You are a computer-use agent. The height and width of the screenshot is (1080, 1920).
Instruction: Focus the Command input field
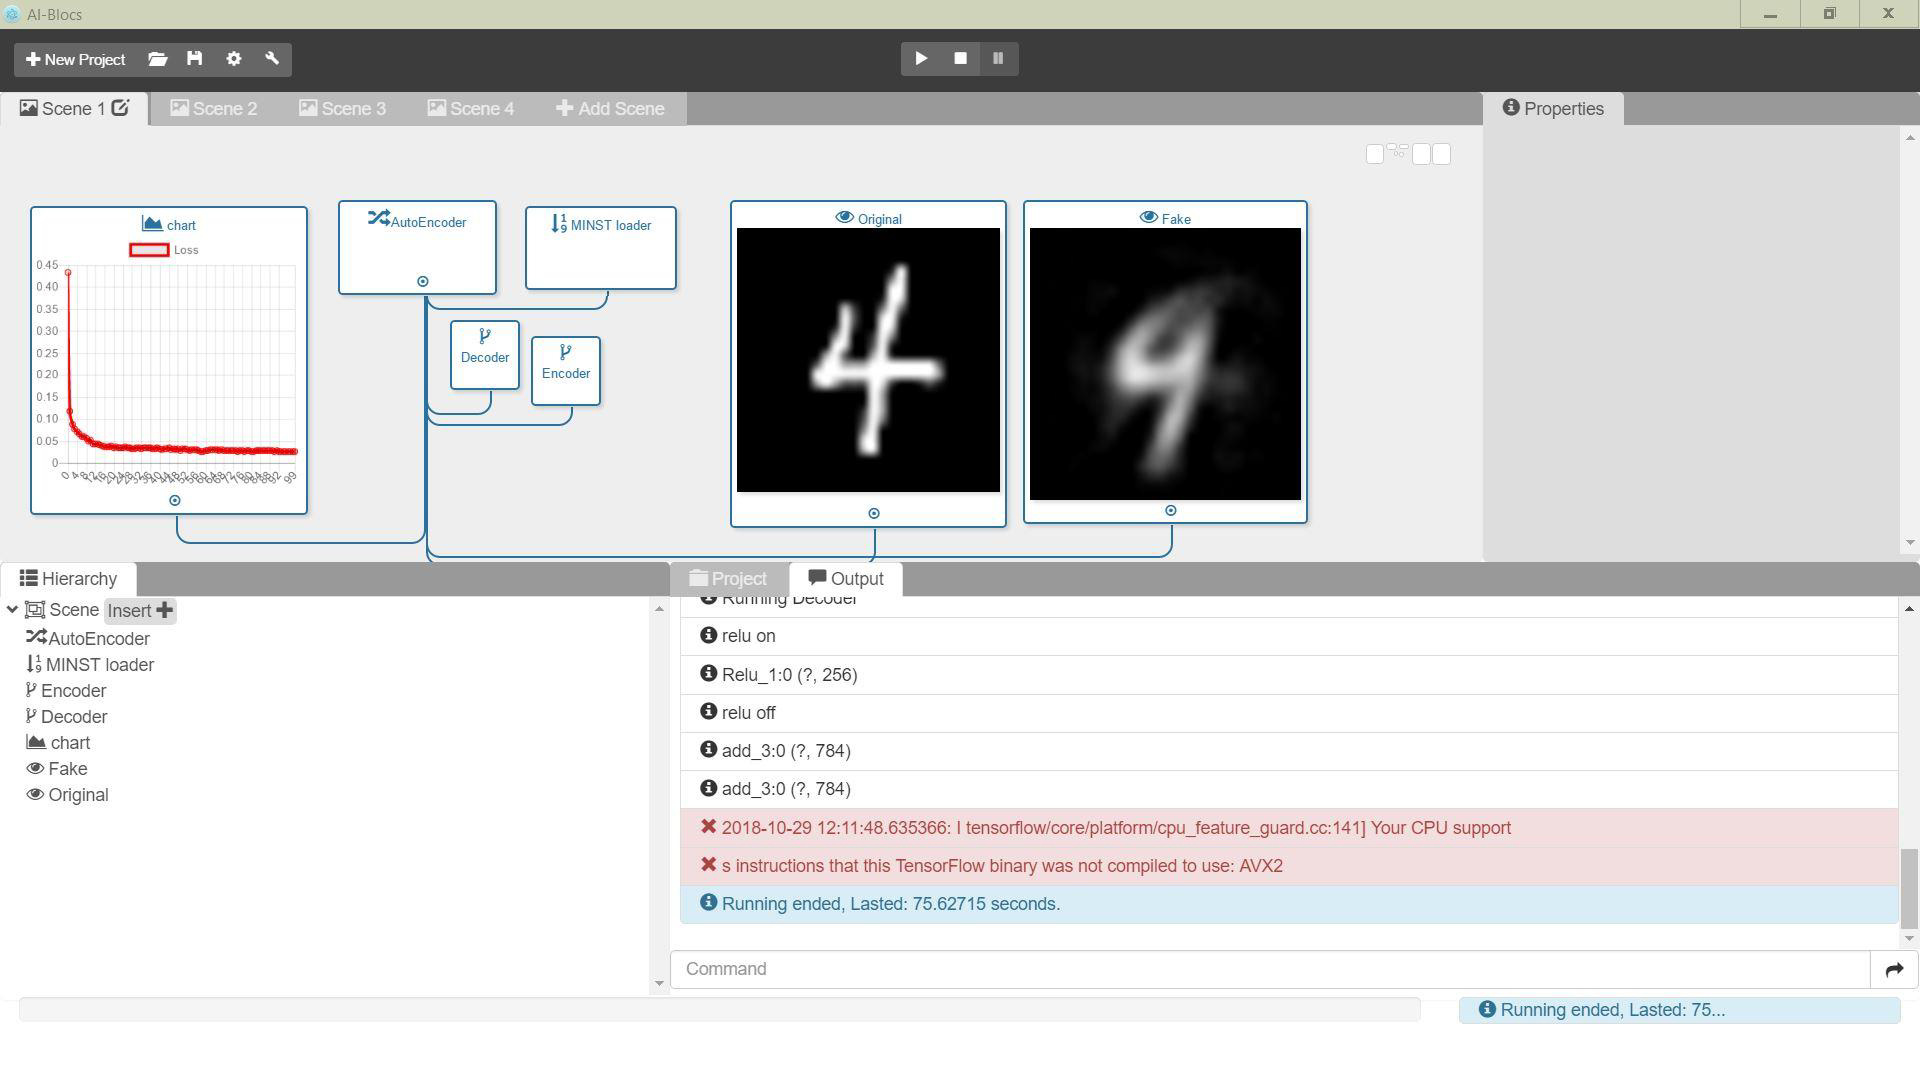1270,969
